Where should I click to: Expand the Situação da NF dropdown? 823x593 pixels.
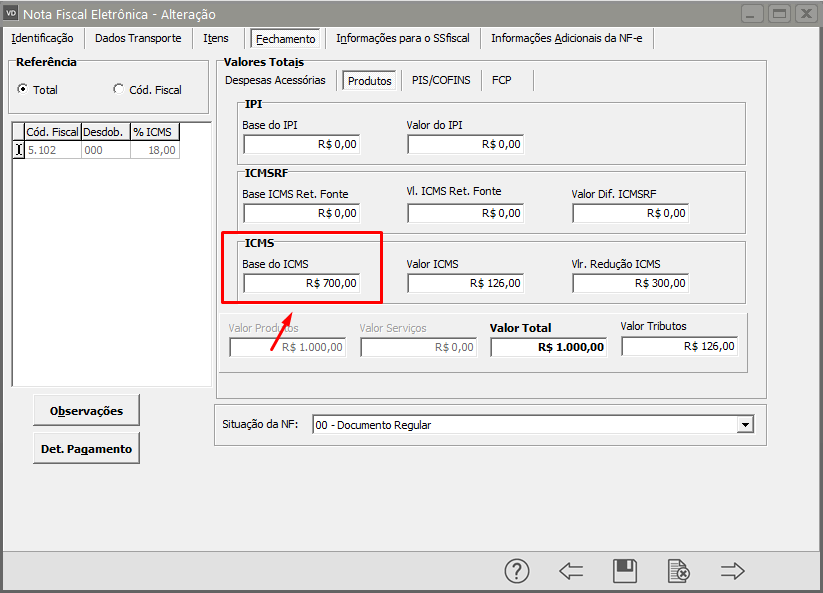click(x=744, y=425)
